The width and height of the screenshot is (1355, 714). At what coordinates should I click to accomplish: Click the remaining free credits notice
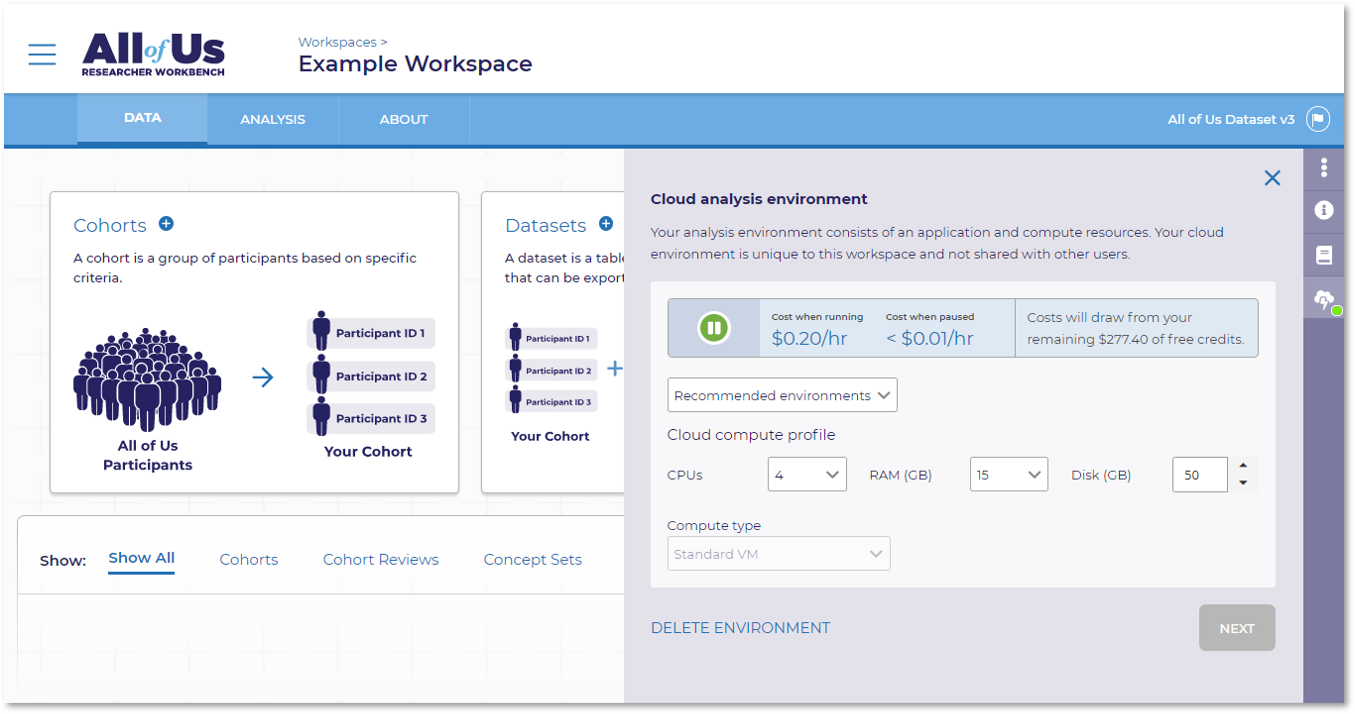(x=1136, y=328)
